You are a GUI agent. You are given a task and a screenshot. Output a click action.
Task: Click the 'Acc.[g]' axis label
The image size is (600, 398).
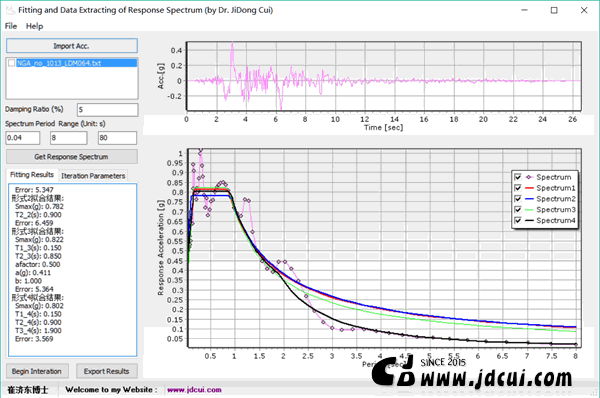[161, 77]
